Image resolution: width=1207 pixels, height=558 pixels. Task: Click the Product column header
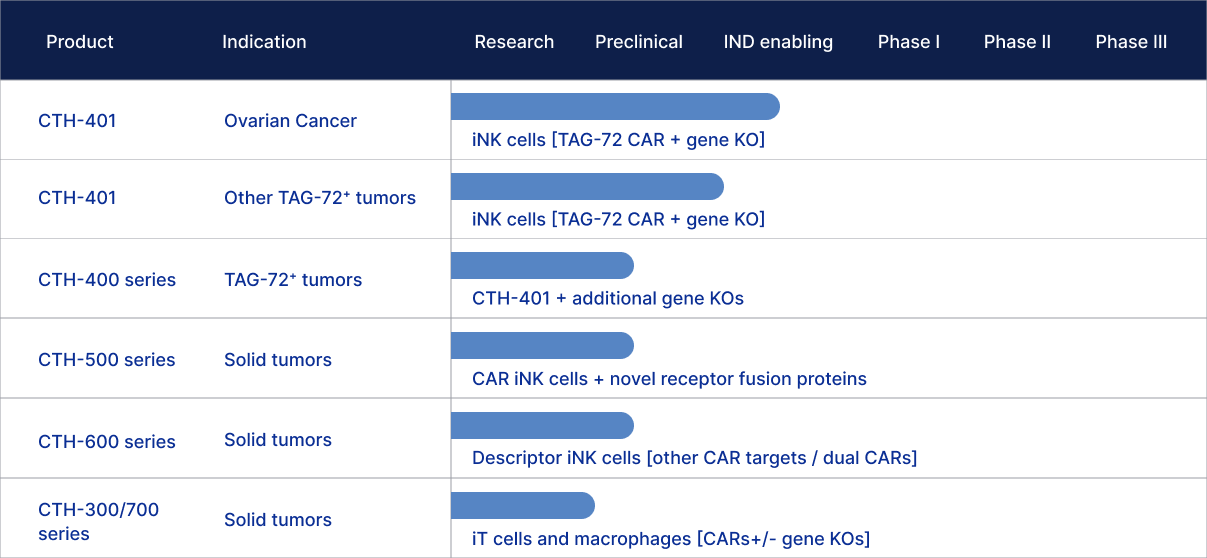80,42
